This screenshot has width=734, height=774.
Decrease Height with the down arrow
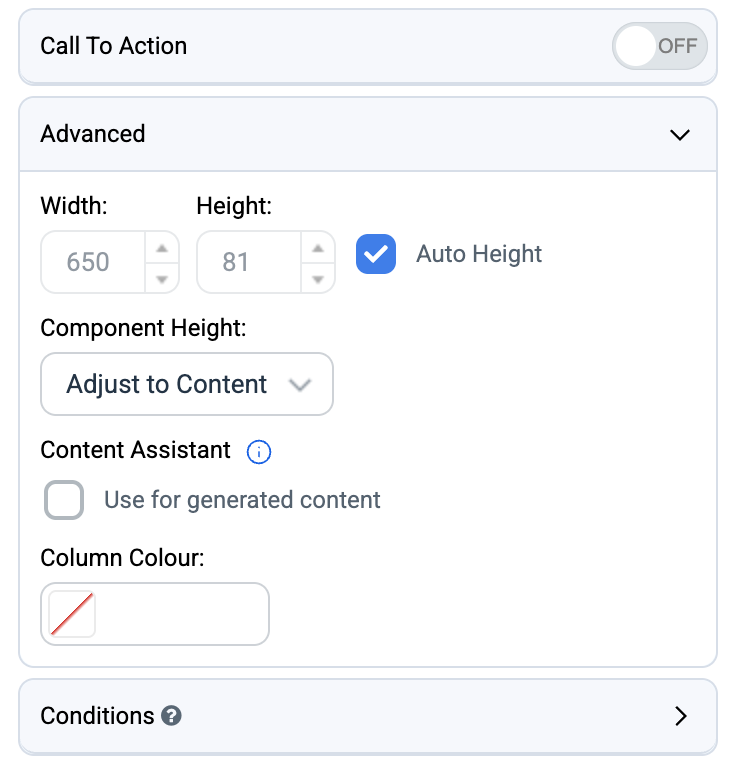click(x=318, y=278)
